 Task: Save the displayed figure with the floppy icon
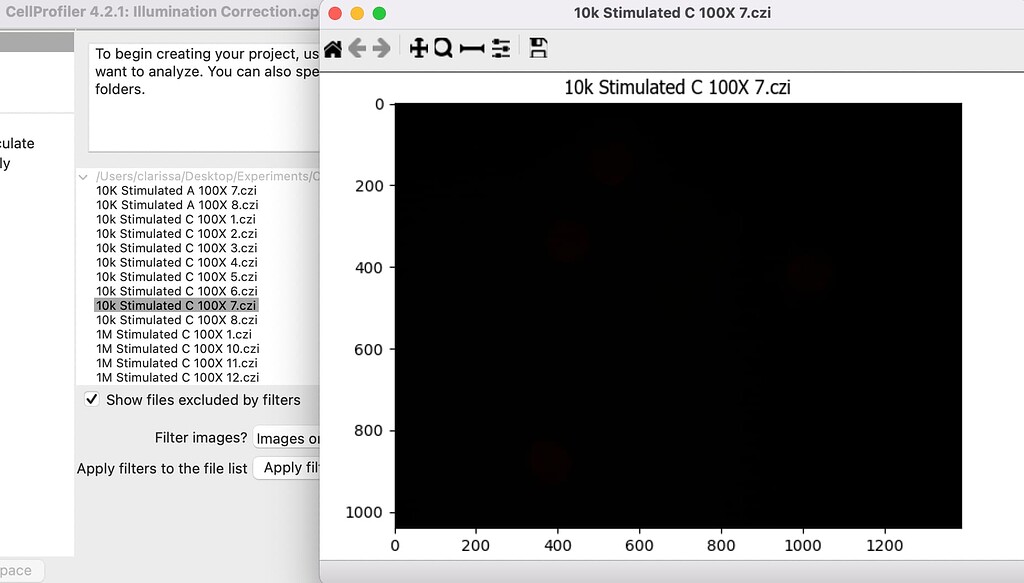click(x=538, y=47)
